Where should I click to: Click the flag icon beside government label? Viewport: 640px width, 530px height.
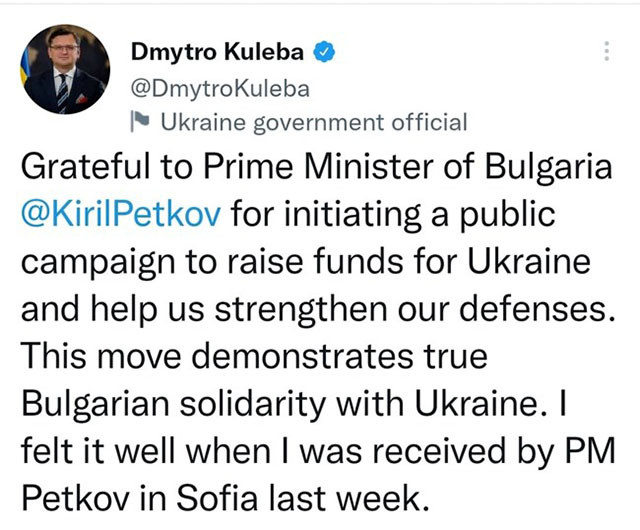[x=141, y=122]
